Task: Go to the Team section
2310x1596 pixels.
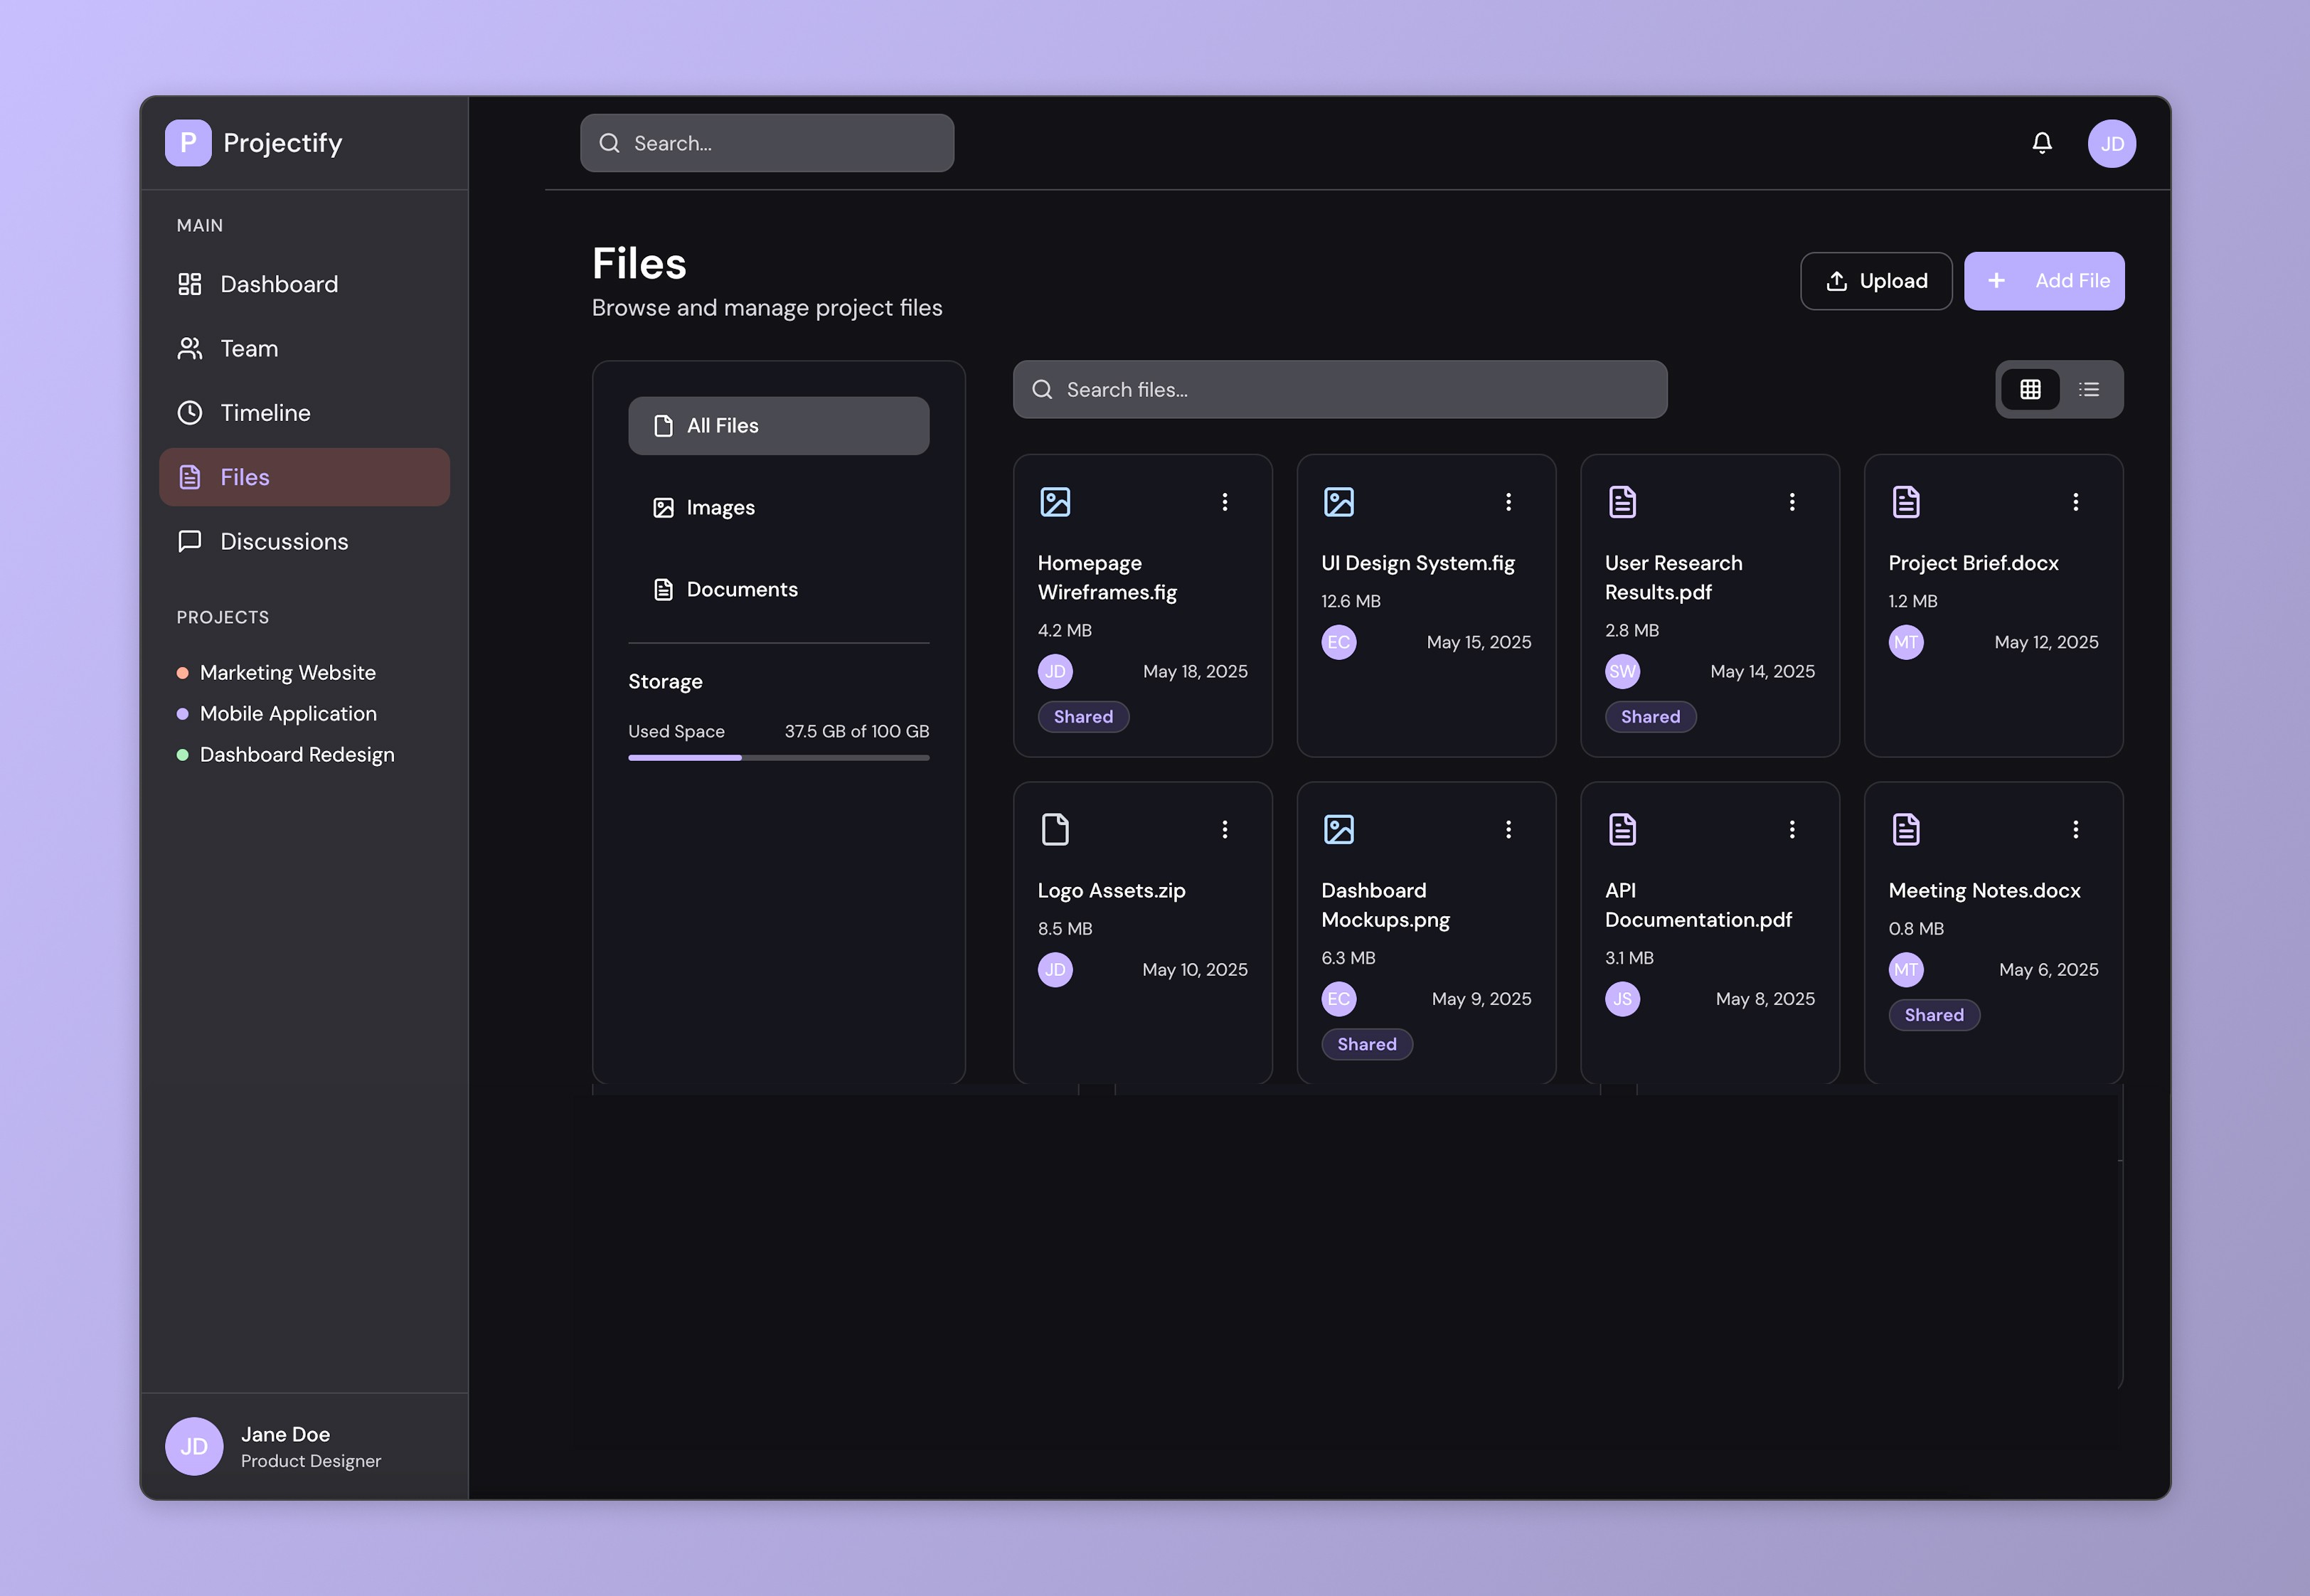Action: (249, 348)
